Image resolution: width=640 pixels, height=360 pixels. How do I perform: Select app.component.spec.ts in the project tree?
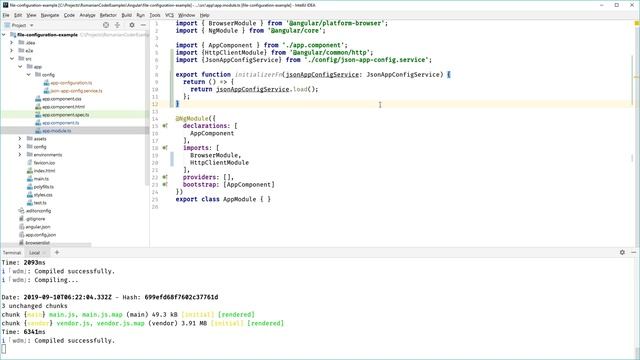tap(66, 115)
